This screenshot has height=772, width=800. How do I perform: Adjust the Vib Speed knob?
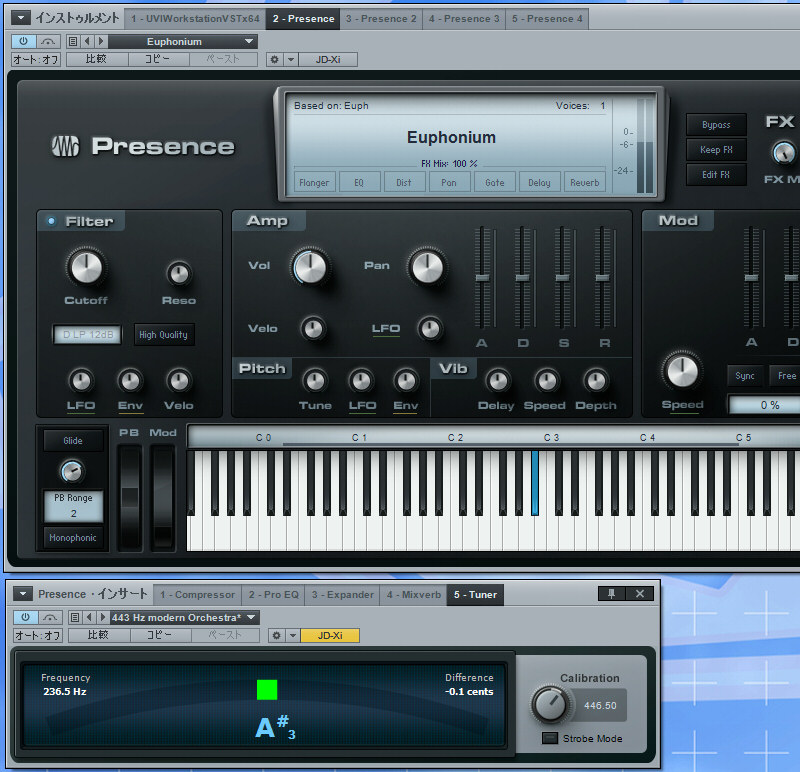(547, 381)
